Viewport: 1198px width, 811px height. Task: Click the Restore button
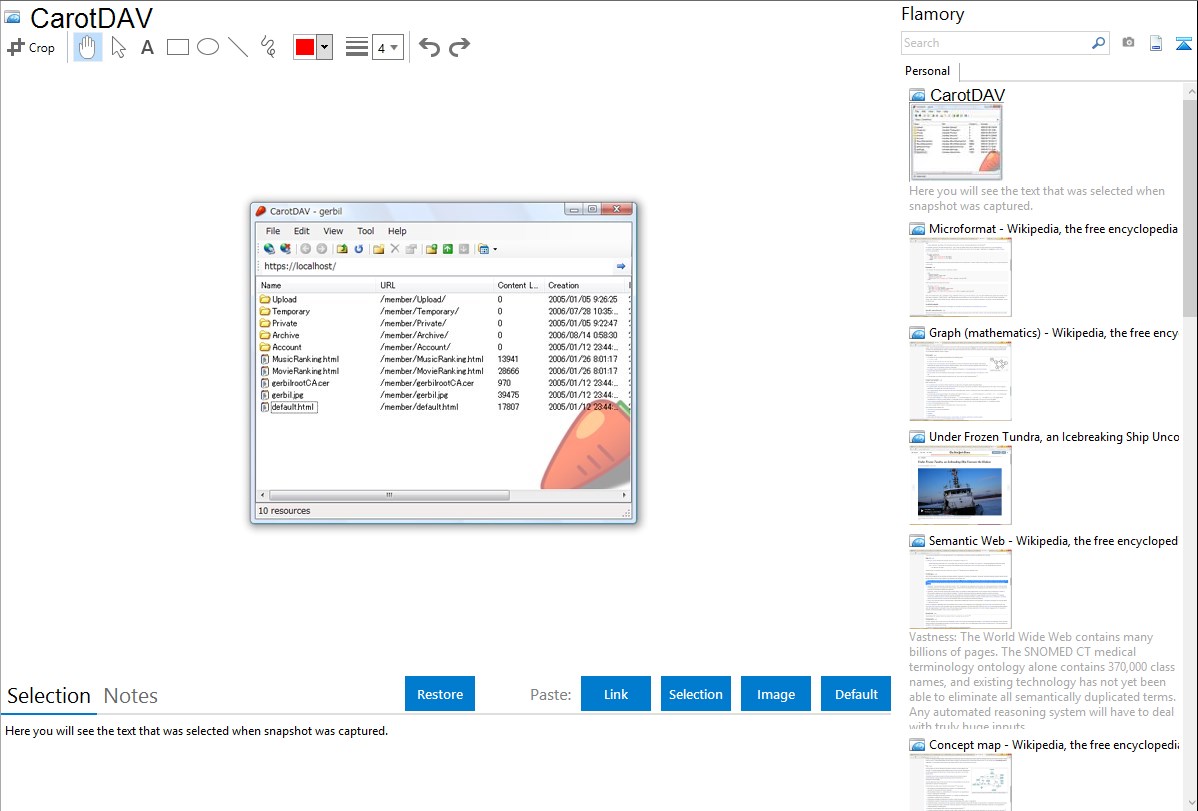pyautogui.click(x=440, y=693)
